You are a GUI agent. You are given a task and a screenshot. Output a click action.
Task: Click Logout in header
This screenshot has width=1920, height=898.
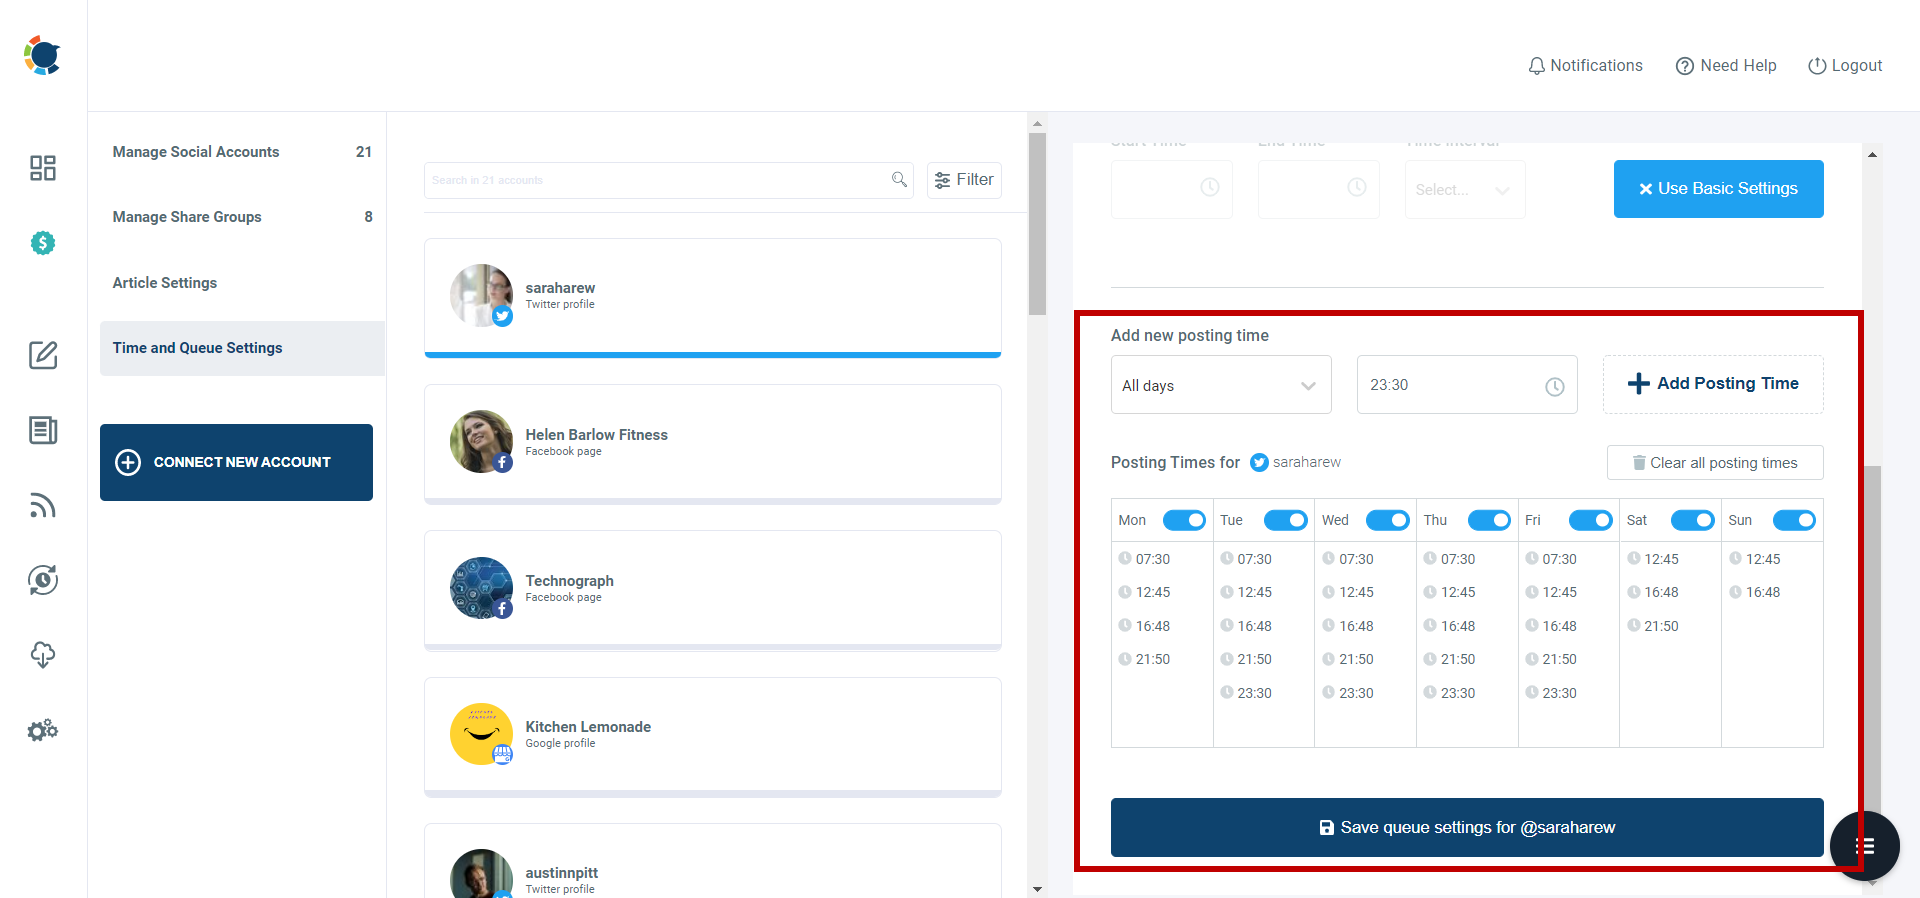pyautogui.click(x=1845, y=65)
